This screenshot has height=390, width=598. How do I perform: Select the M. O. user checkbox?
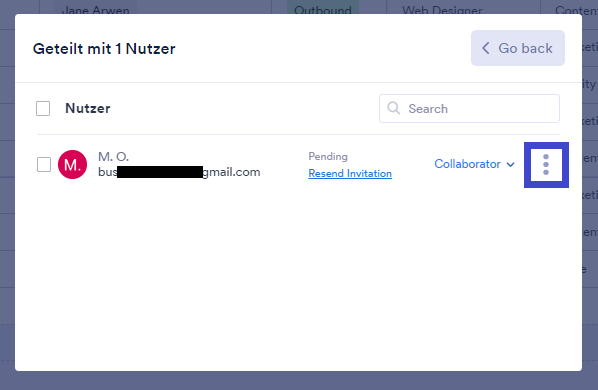(x=44, y=165)
